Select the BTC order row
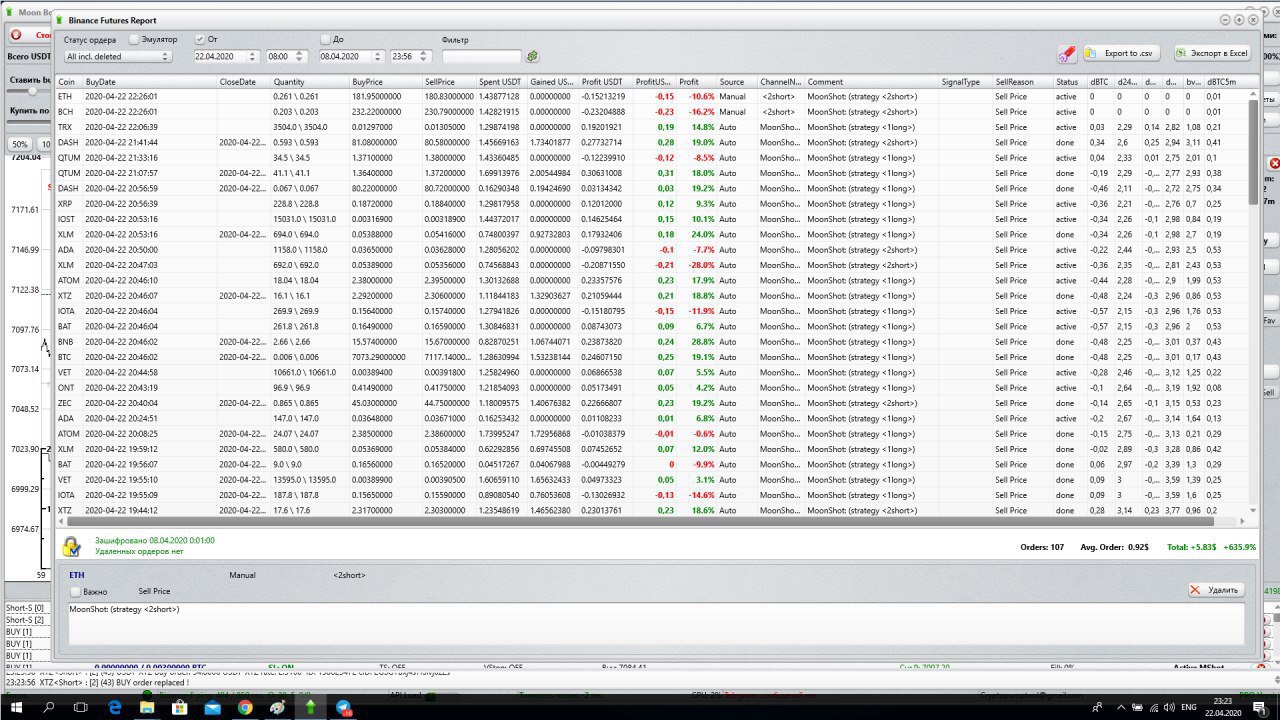The image size is (1280, 720). pyautogui.click(x=651, y=357)
